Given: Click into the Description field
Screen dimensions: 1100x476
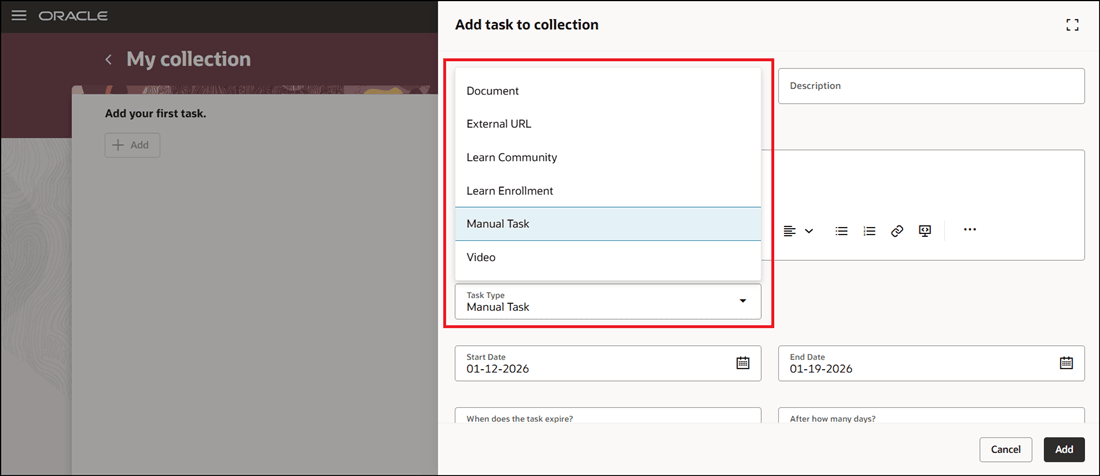Looking at the screenshot, I should pos(931,86).
